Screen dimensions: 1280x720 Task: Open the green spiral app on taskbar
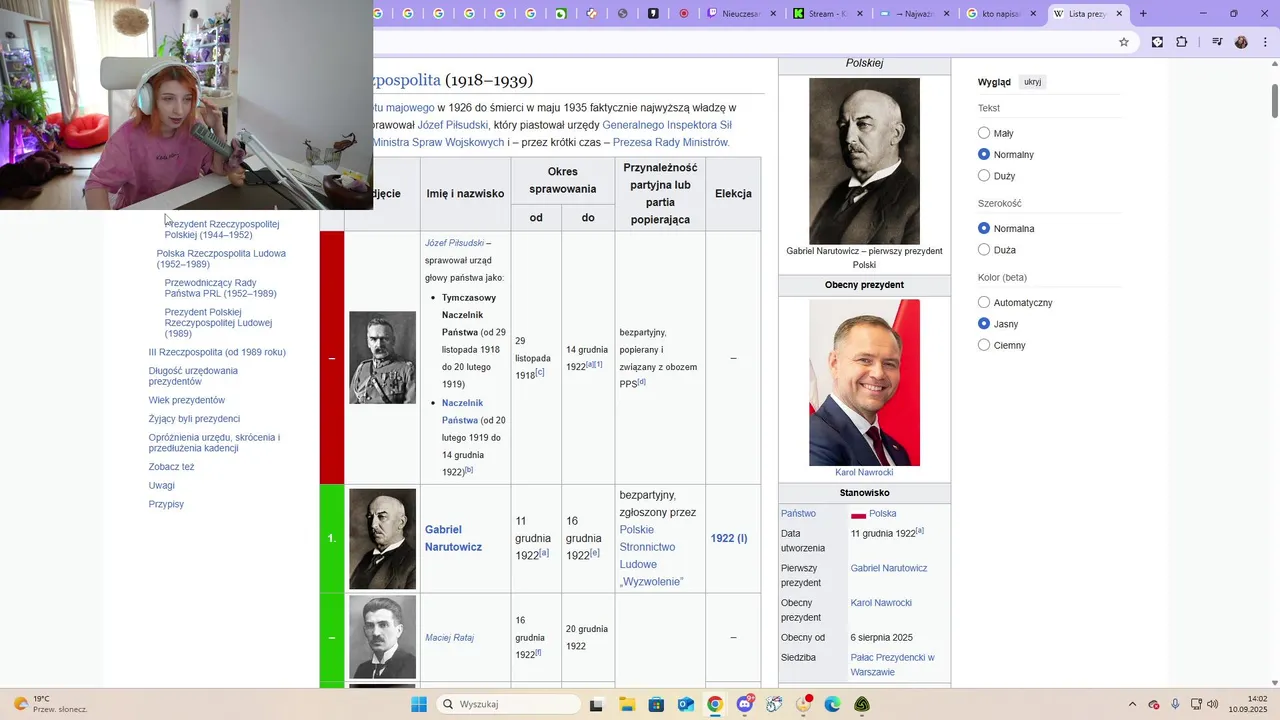[862, 704]
